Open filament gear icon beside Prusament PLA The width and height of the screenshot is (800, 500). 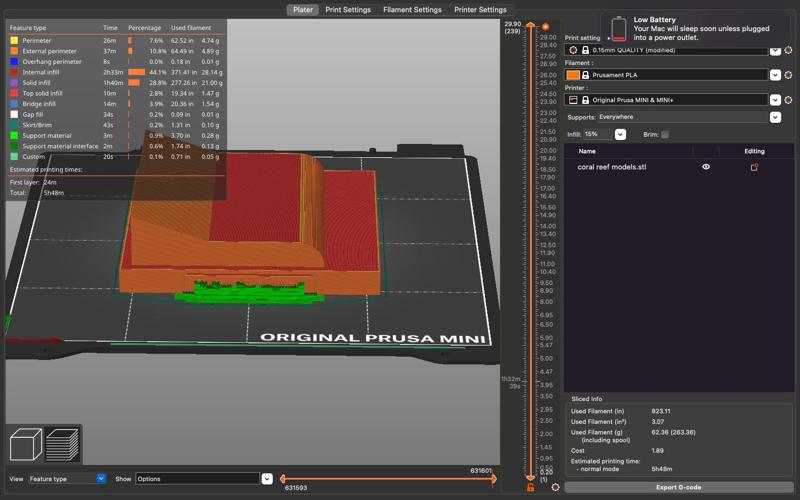click(x=788, y=74)
